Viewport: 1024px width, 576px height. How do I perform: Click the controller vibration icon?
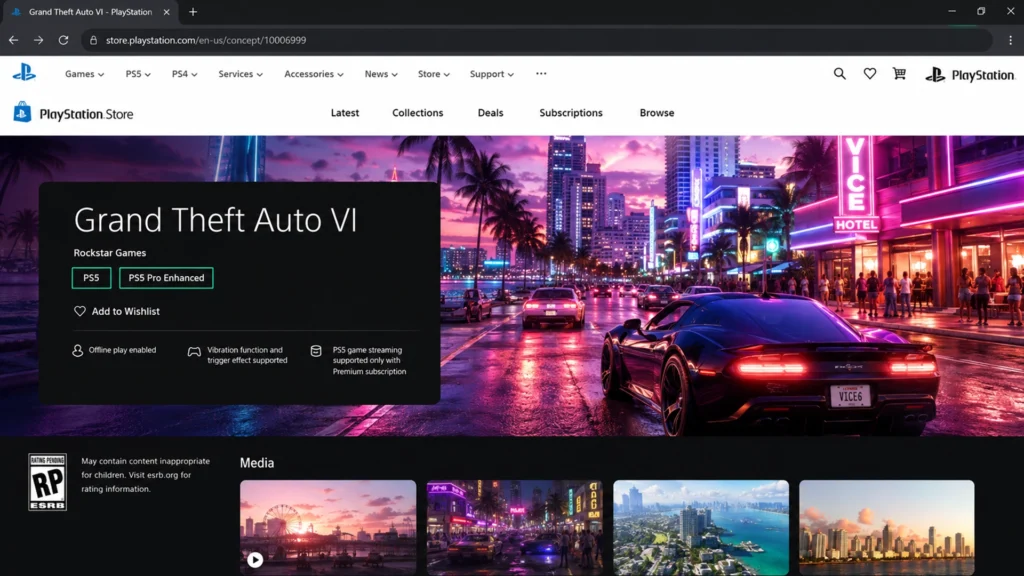pos(194,352)
